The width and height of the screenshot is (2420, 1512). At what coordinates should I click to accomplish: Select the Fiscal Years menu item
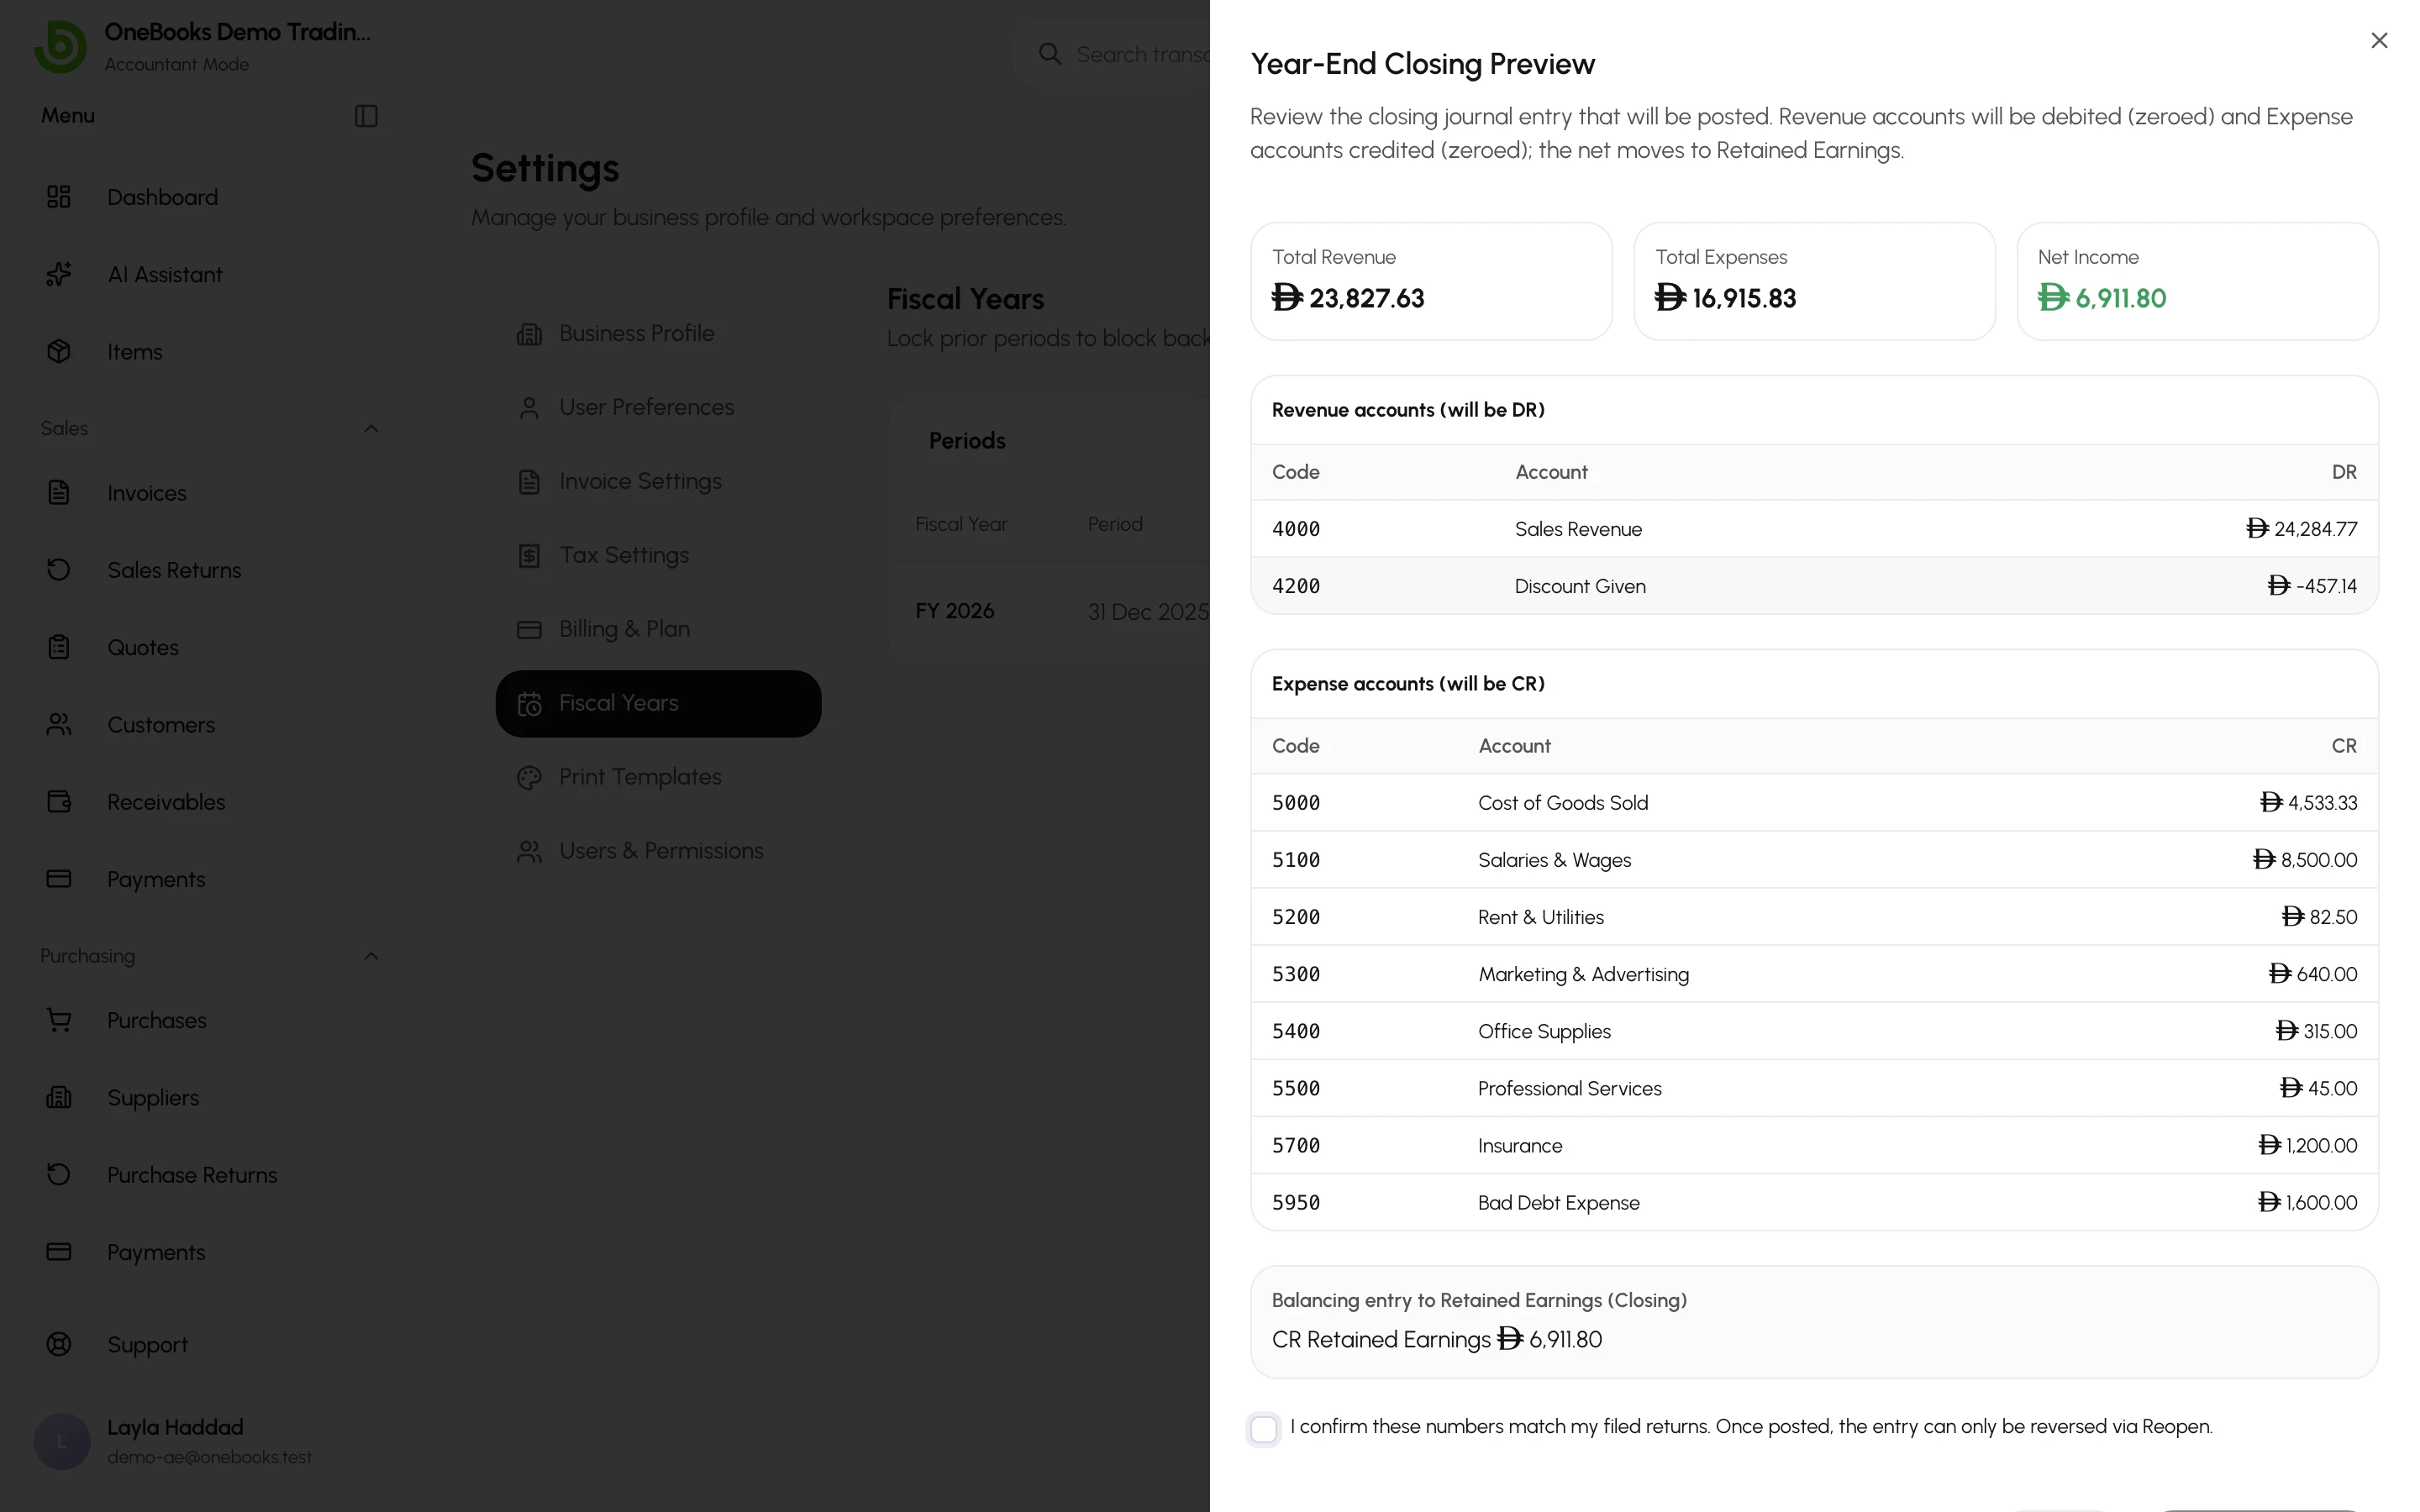(658, 704)
